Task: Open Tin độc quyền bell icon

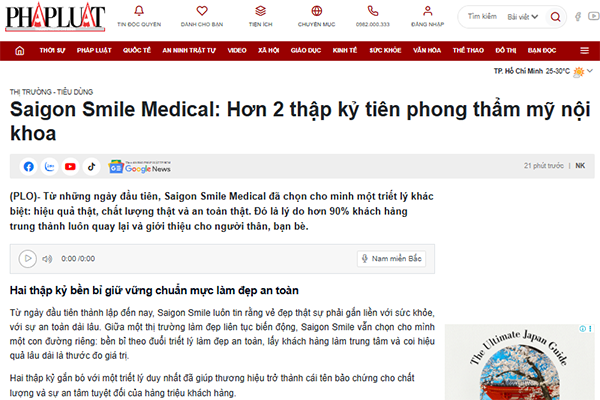Action: (139, 11)
